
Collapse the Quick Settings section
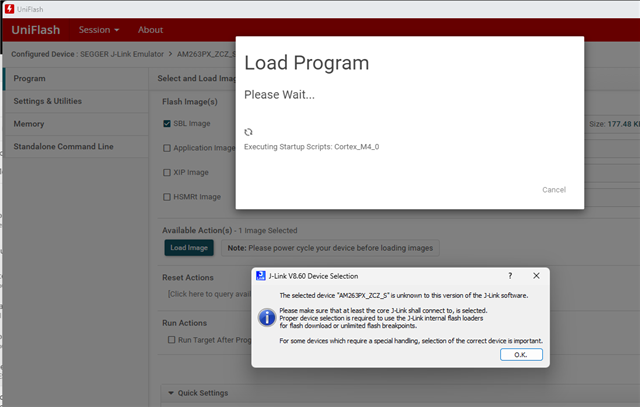pos(171,393)
